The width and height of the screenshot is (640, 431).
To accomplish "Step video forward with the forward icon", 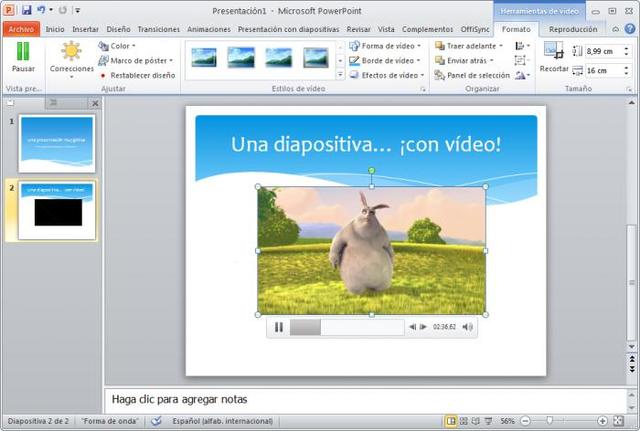I will click(x=423, y=327).
